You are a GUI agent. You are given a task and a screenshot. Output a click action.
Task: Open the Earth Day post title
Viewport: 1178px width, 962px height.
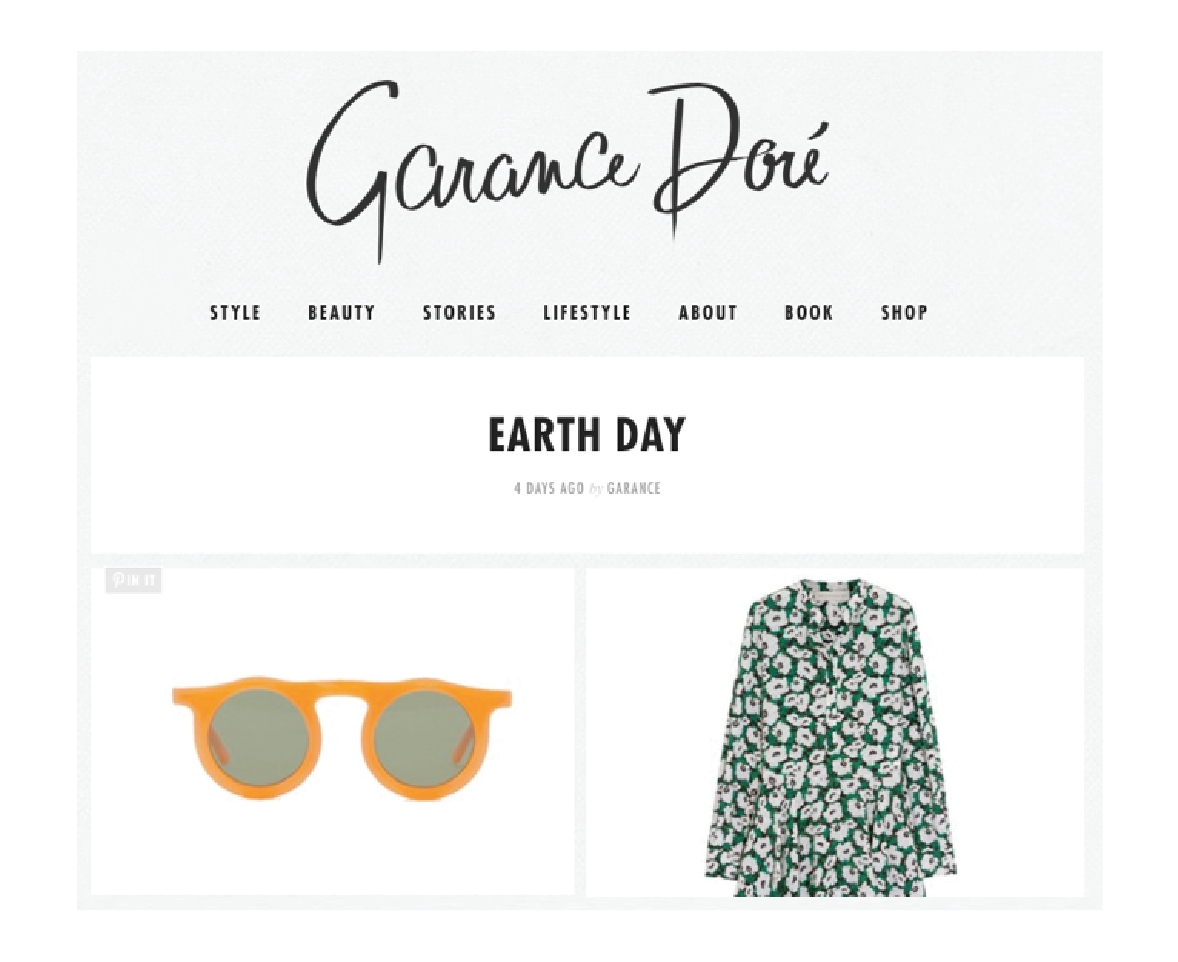[x=587, y=435]
